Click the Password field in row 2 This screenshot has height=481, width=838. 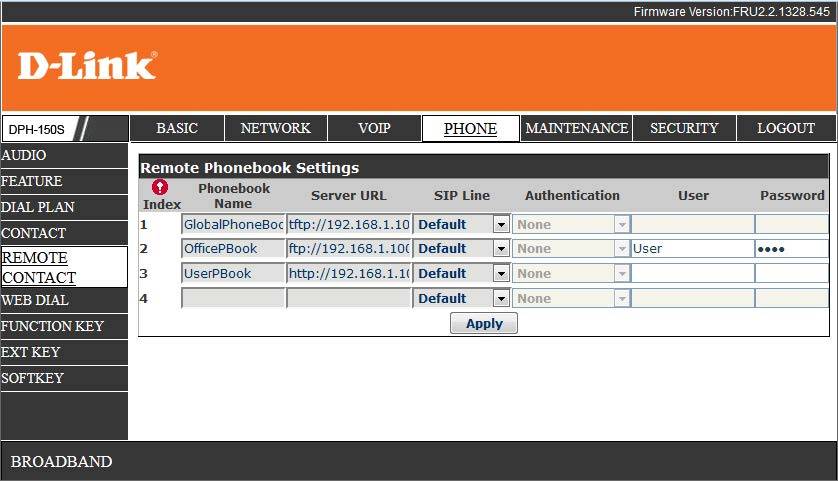coord(792,249)
